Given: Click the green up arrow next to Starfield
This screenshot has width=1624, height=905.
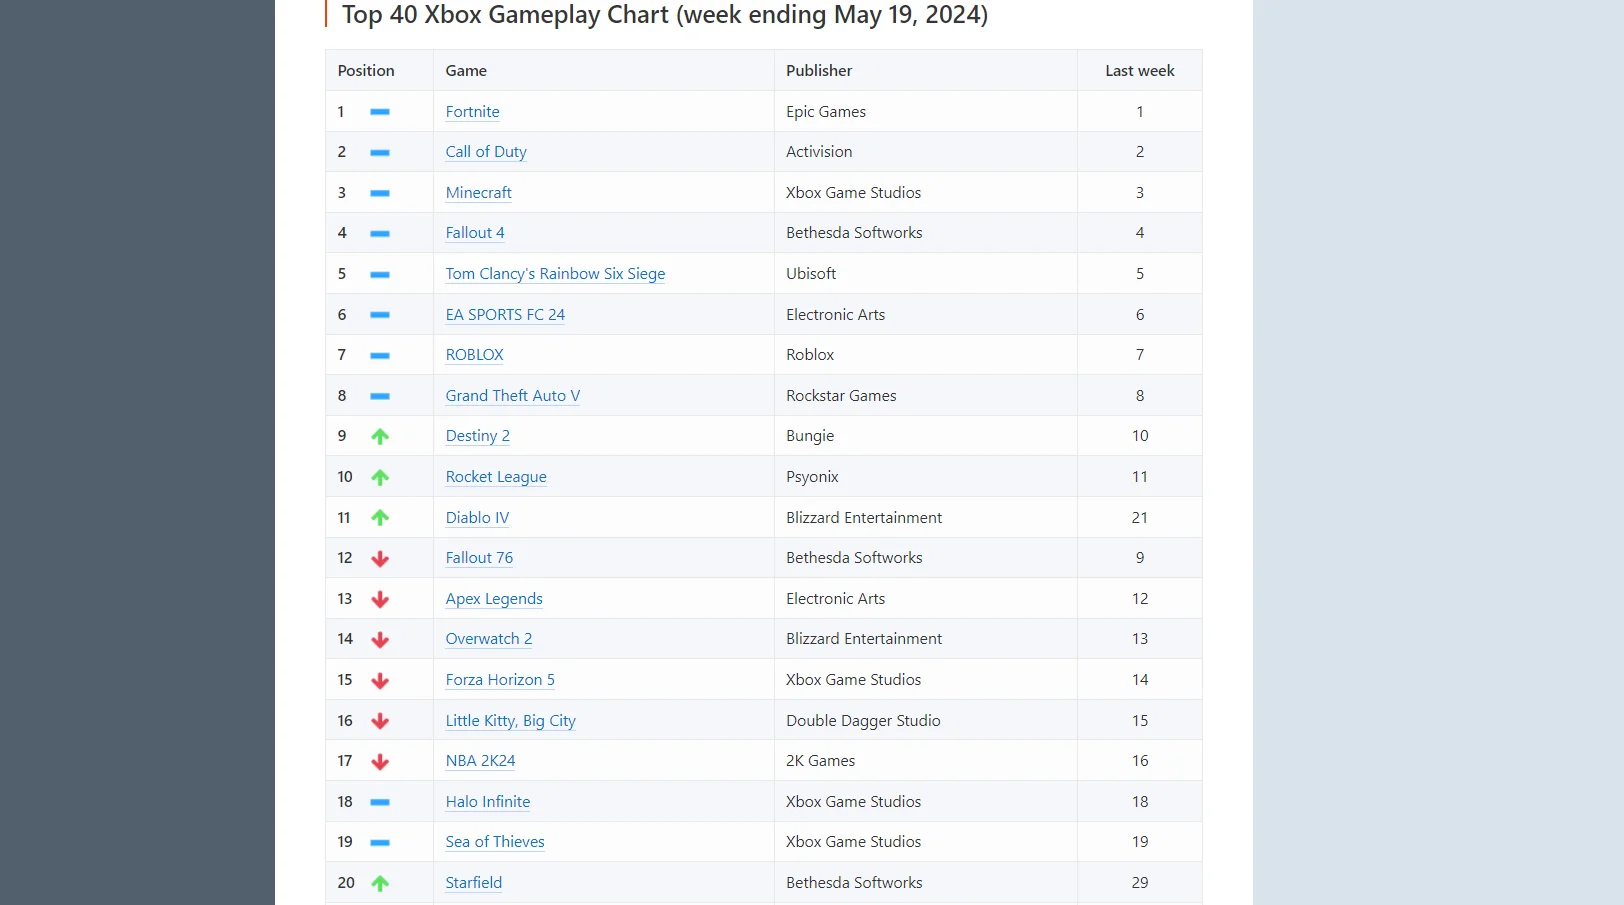Looking at the screenshot, I should click(x=380, y=883).
